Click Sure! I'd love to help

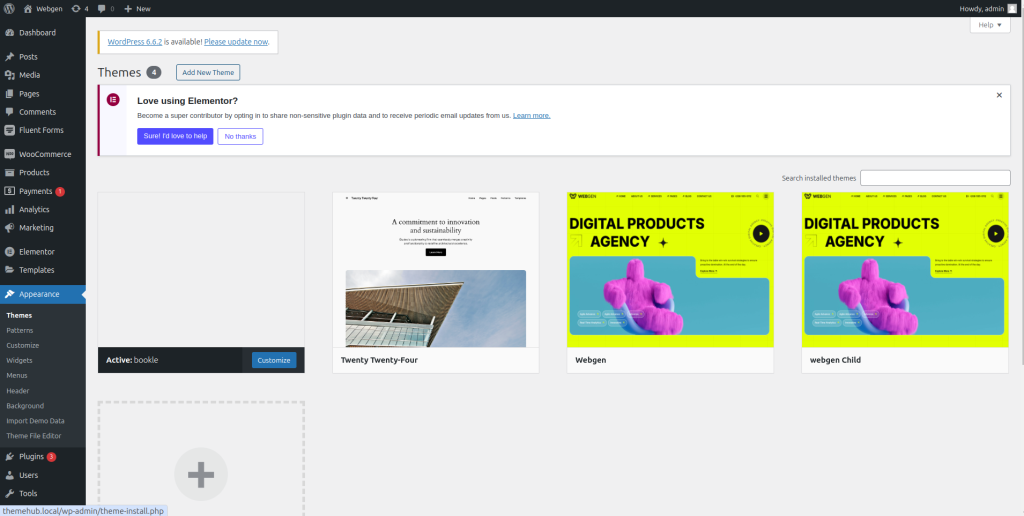click(175, 136)
